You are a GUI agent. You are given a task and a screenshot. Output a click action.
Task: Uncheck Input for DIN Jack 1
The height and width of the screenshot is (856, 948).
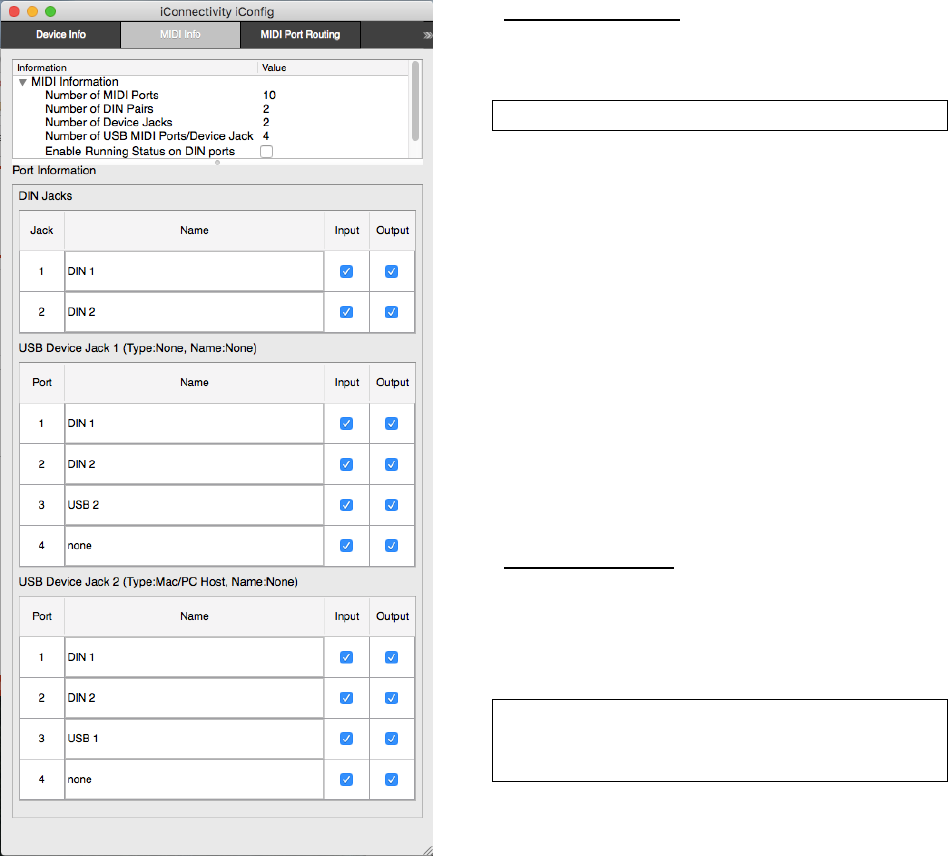tap(346, 271)
